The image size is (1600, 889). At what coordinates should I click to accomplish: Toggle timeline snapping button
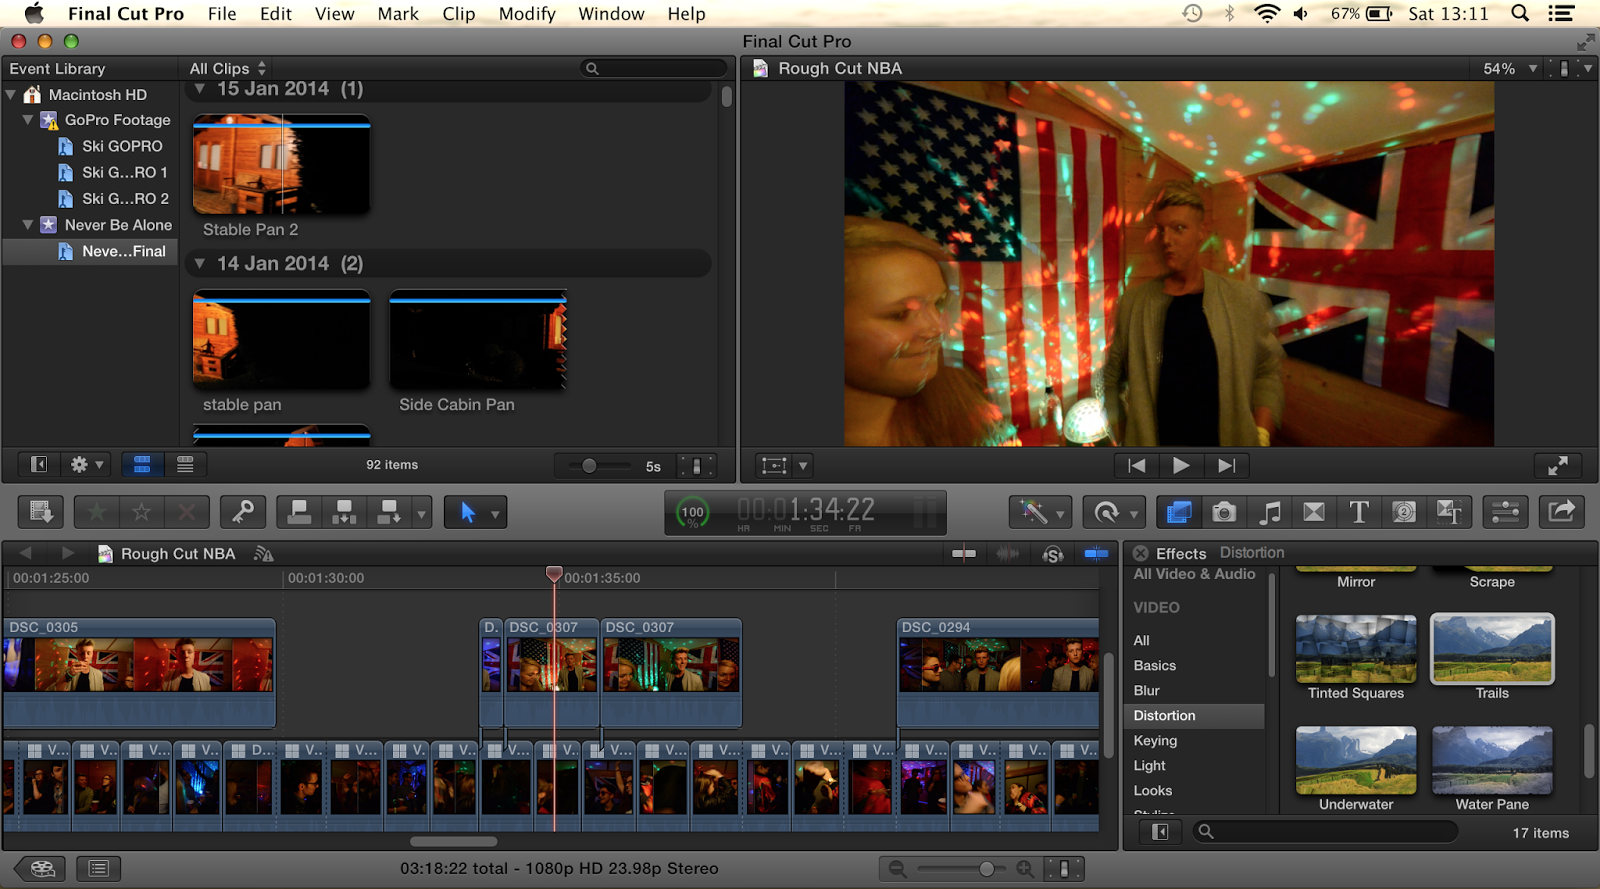click(1096, 553)
